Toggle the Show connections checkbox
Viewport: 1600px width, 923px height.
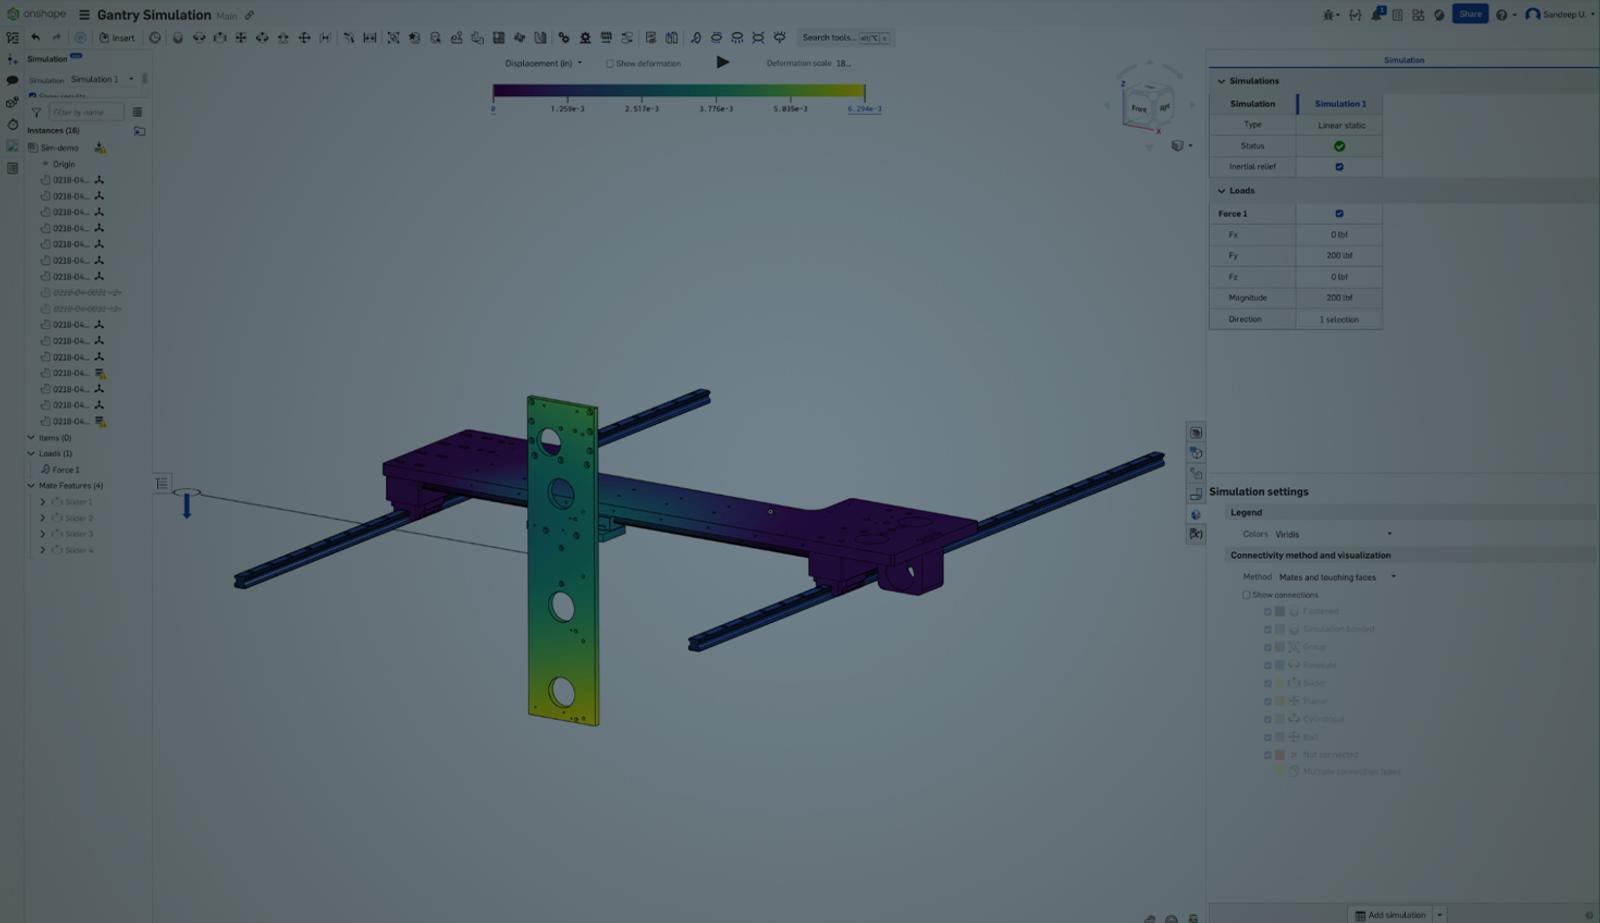1245,594
